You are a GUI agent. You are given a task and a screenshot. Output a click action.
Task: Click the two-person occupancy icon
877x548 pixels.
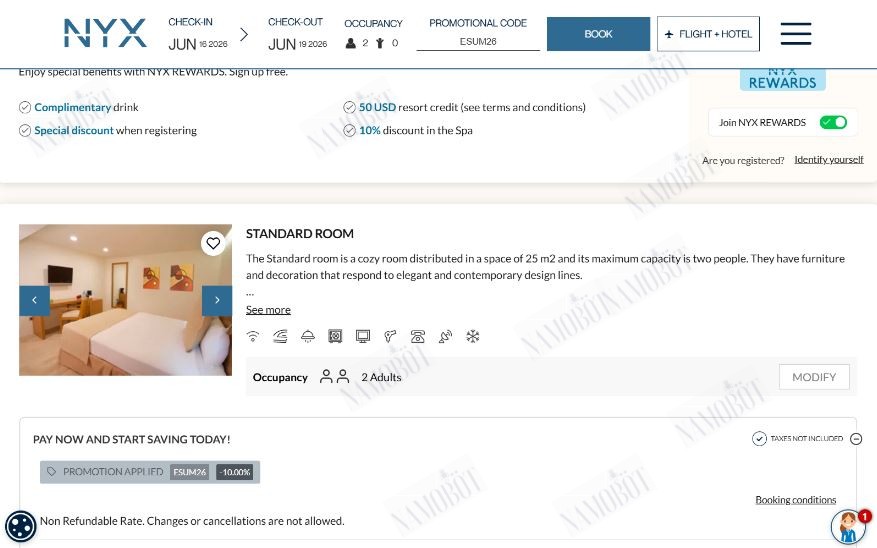click(x=334, y=377)
